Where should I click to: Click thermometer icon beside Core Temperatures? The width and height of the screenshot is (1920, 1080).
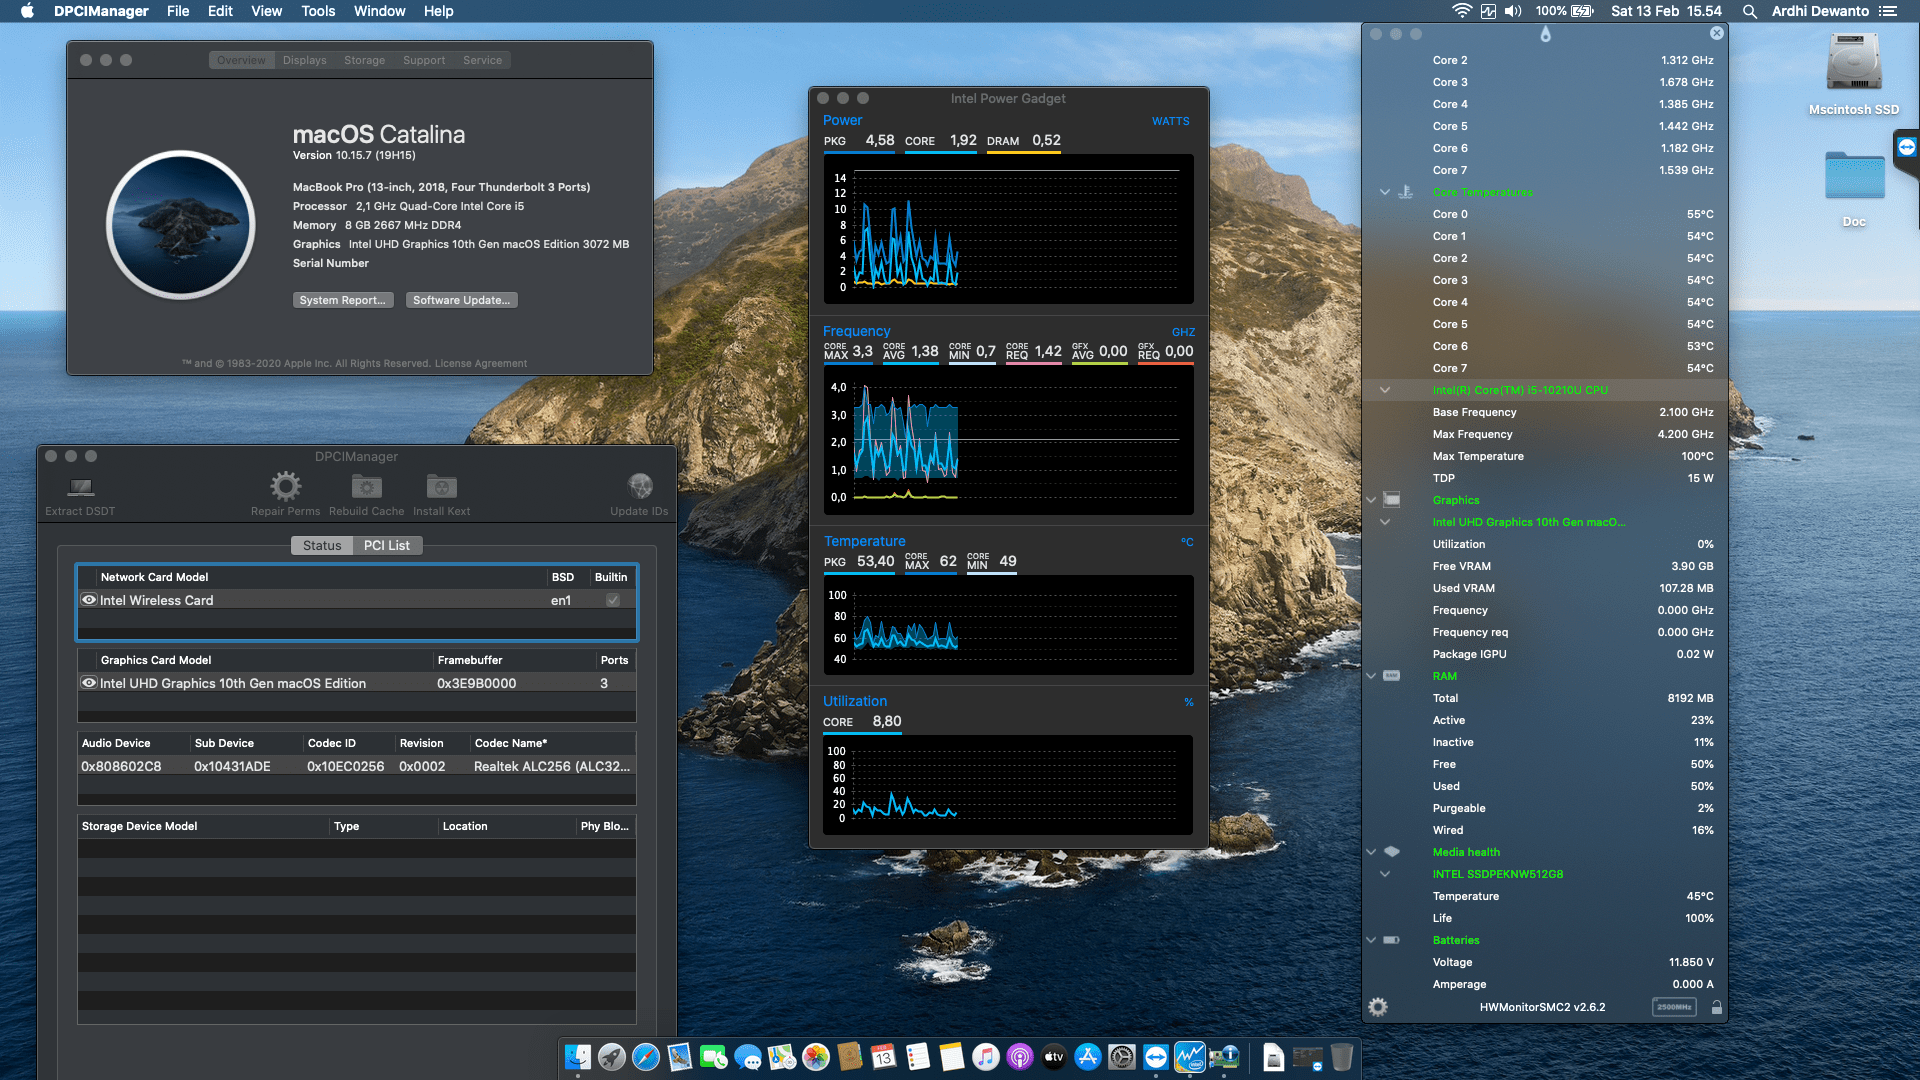(x=1405, y=192)
